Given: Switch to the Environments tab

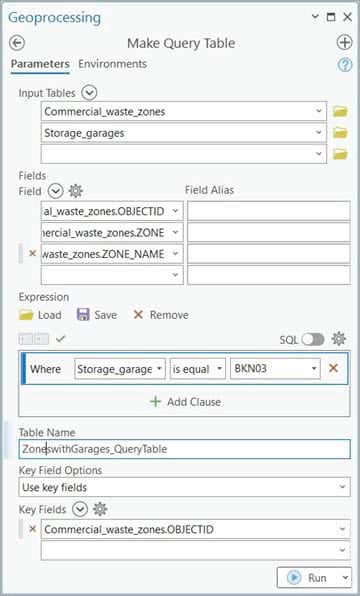Looking at the screenshot, I should point(113,64).
